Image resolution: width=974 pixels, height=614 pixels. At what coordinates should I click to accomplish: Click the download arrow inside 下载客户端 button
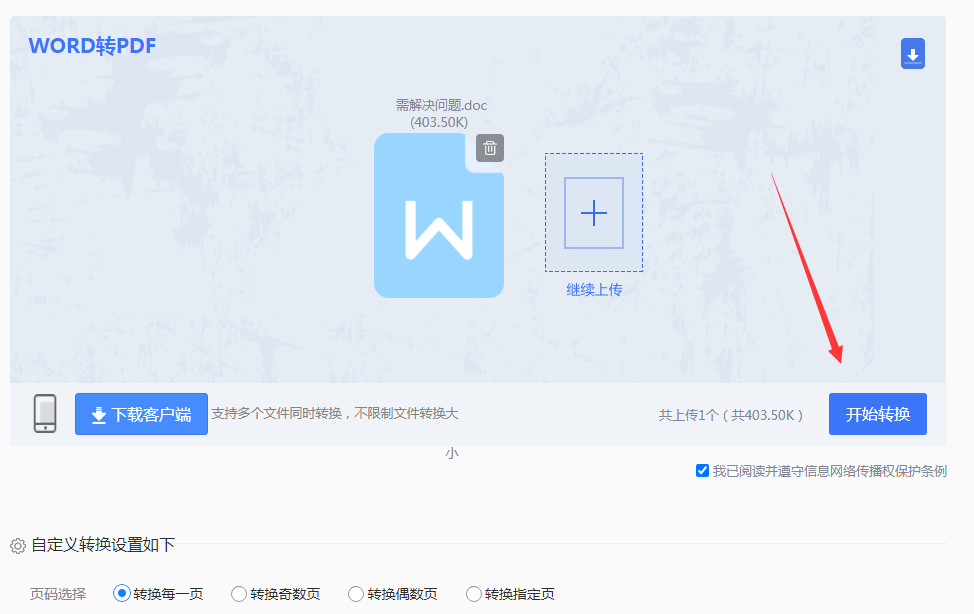(x=96, y=413)
